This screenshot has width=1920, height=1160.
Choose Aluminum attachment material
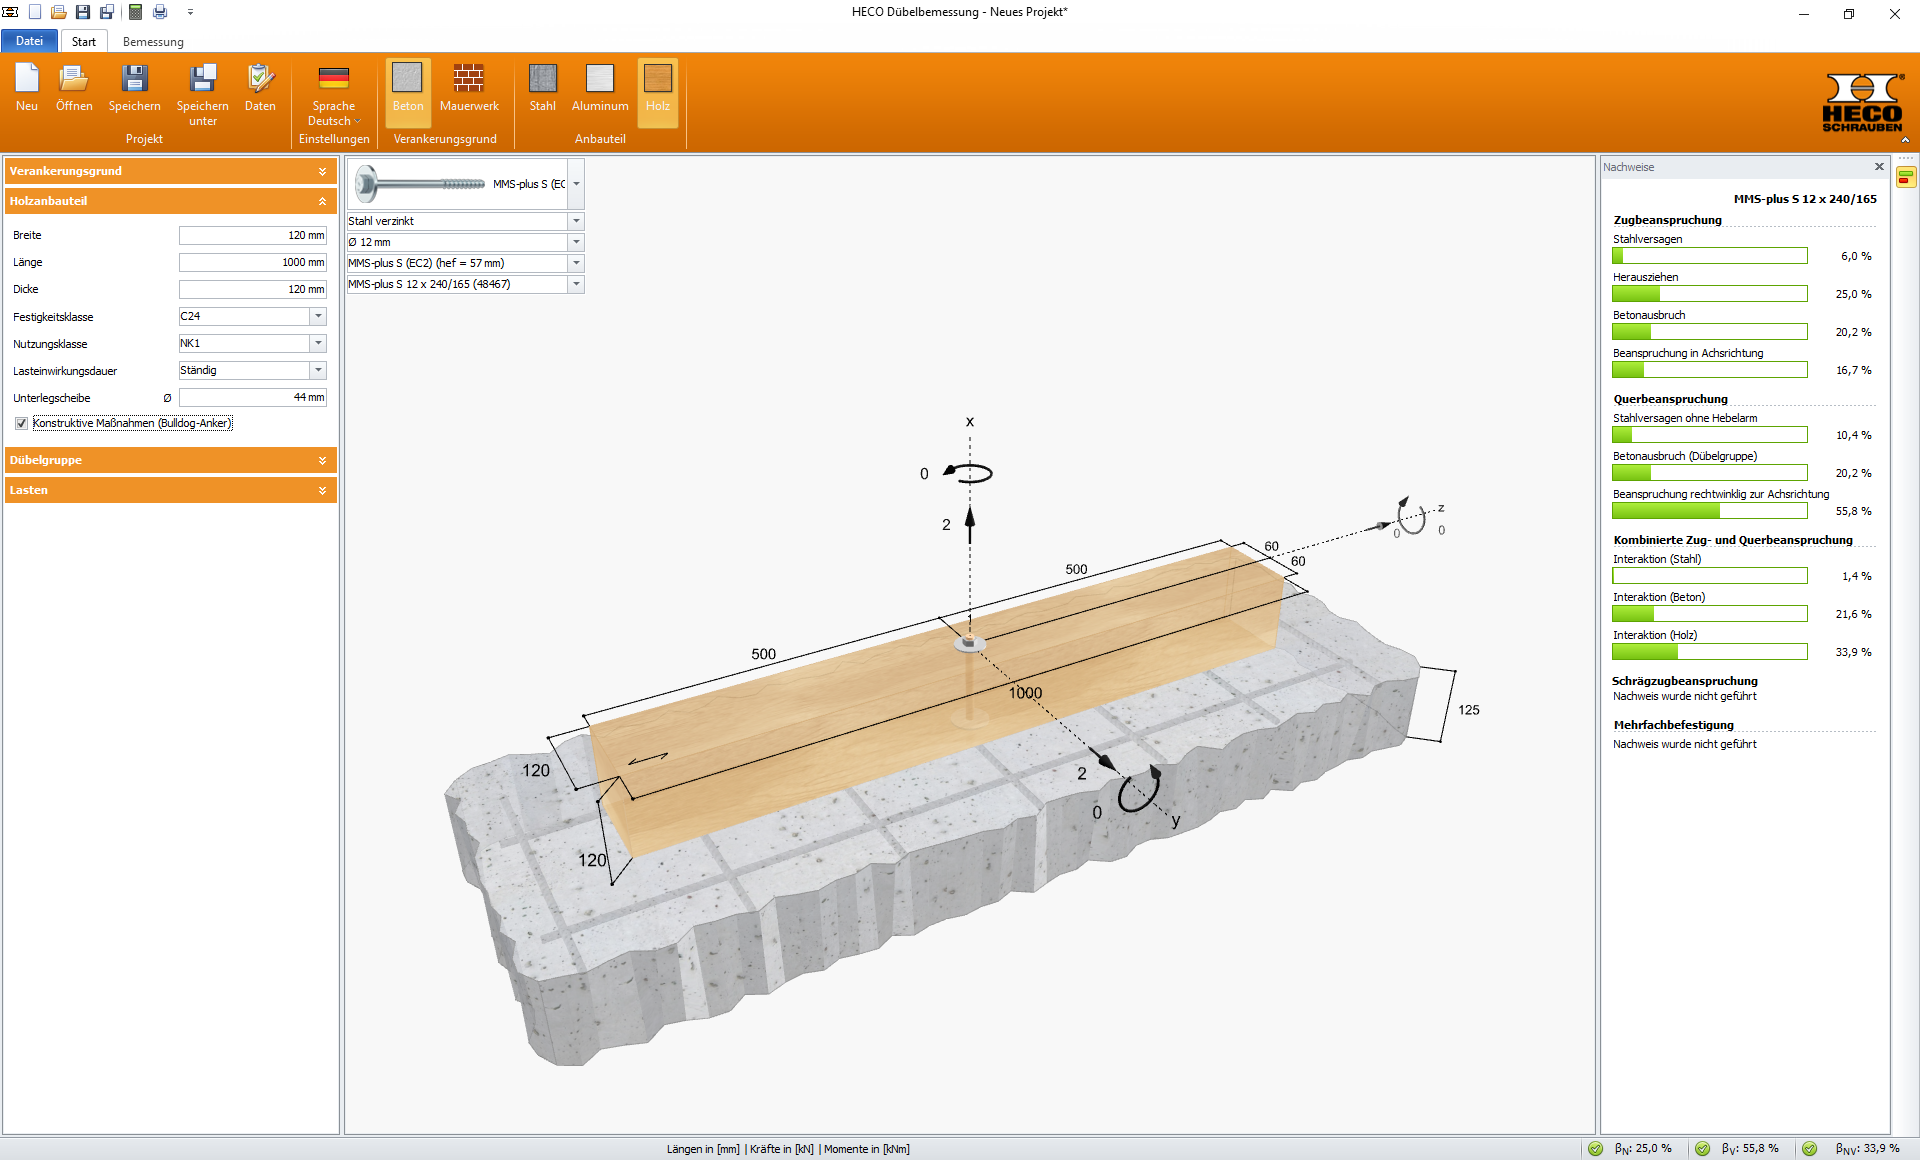pos(600,88)
